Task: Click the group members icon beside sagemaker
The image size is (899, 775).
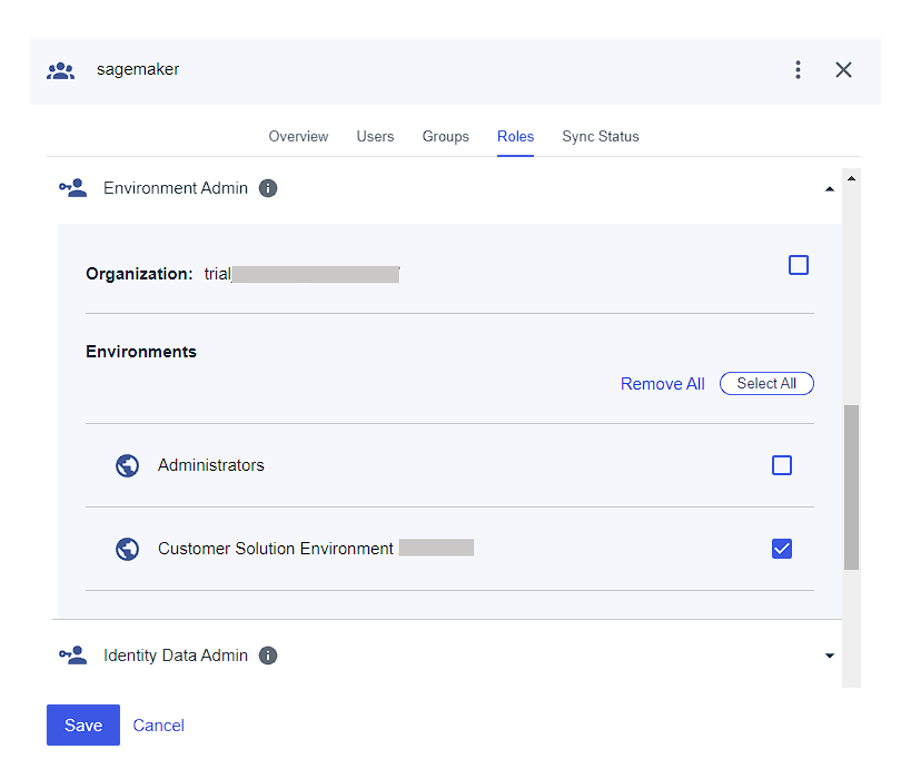Action: point(61,70)
